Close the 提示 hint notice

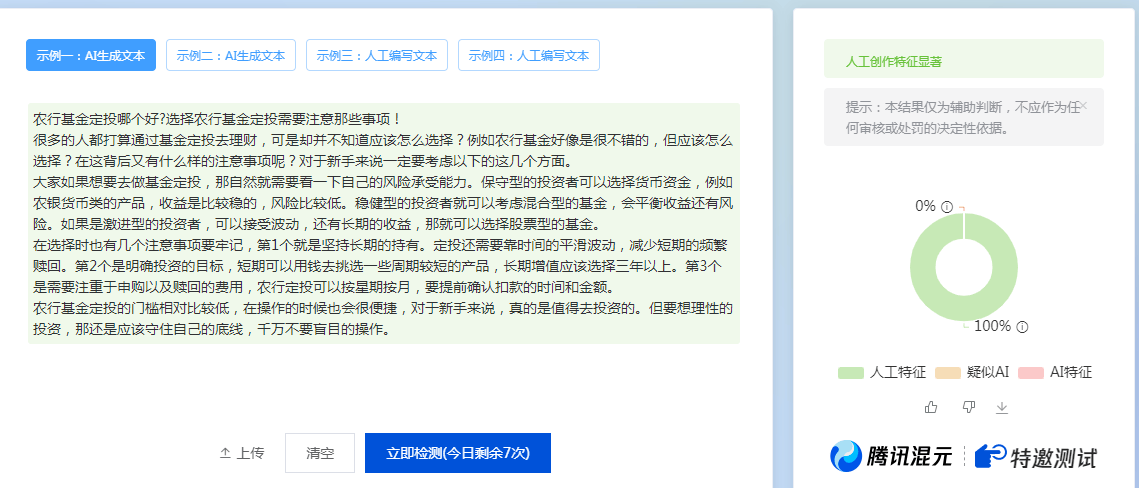coord(1084,106)
